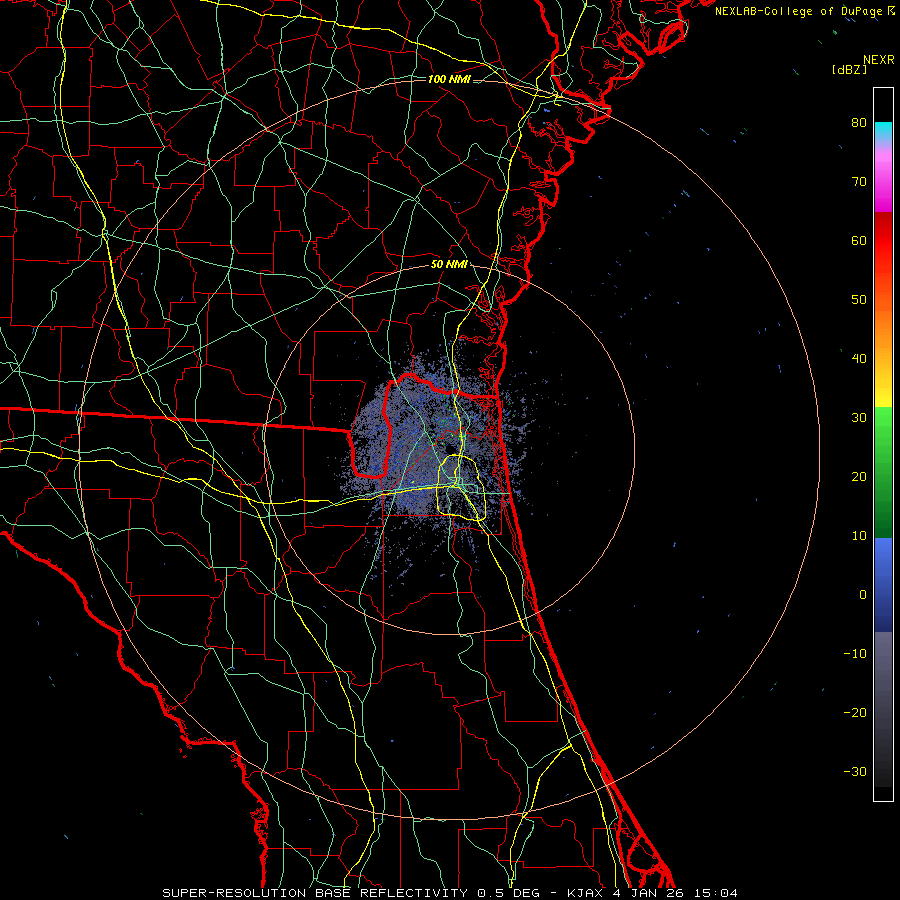Pick the bright green band of color bar

pos(883,428)
